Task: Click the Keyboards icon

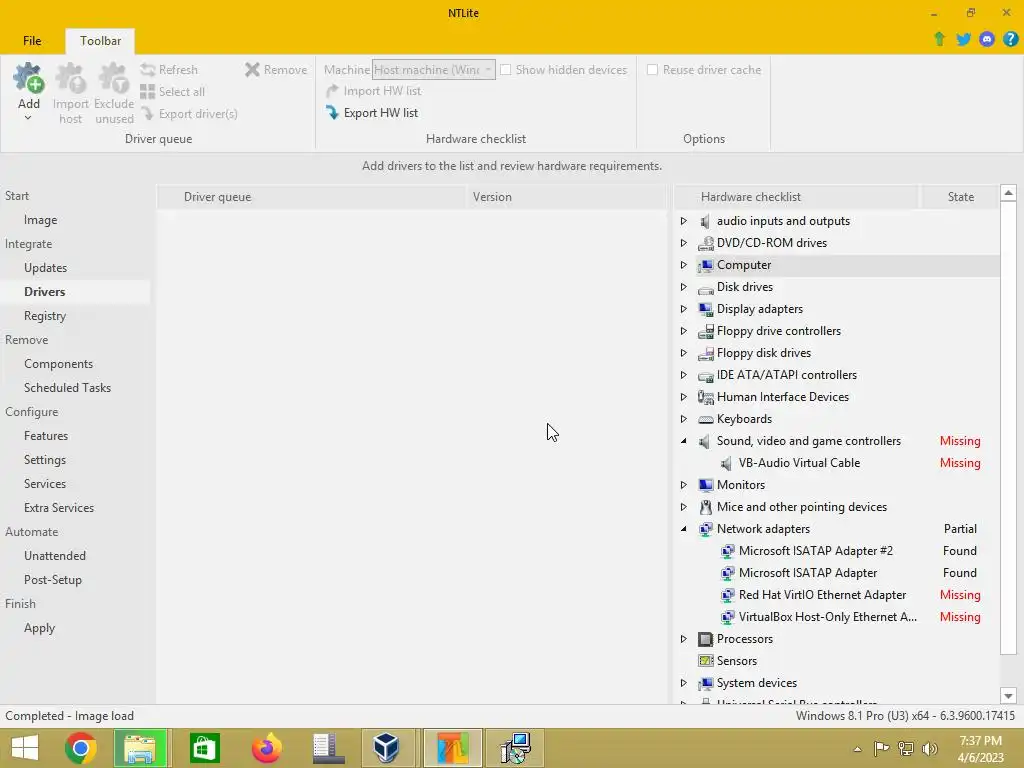Action: 705,419
